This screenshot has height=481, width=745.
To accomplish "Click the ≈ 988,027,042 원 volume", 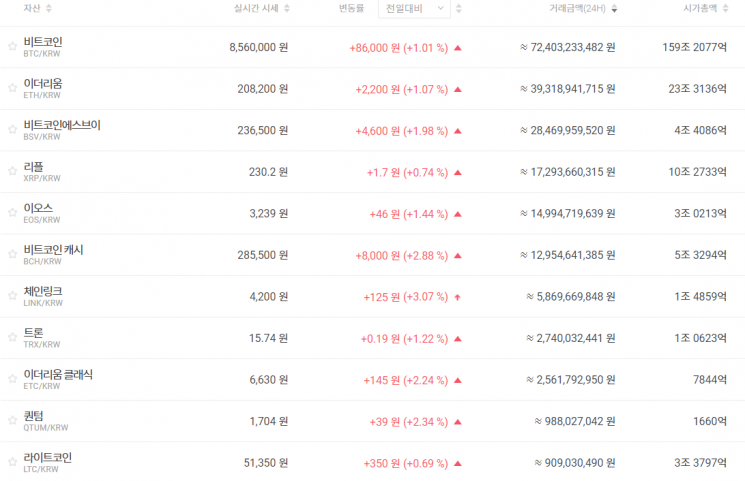I will coord(575,421).
